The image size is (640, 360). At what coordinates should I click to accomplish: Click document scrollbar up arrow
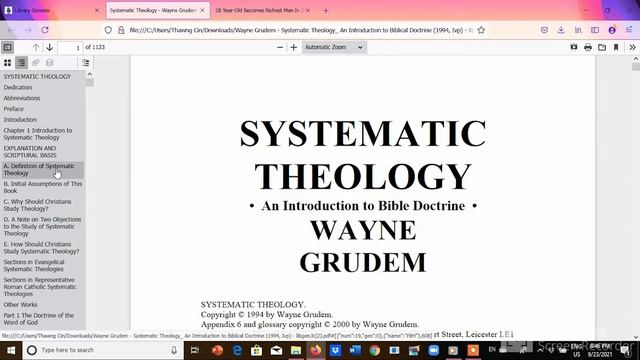(636, 59)
